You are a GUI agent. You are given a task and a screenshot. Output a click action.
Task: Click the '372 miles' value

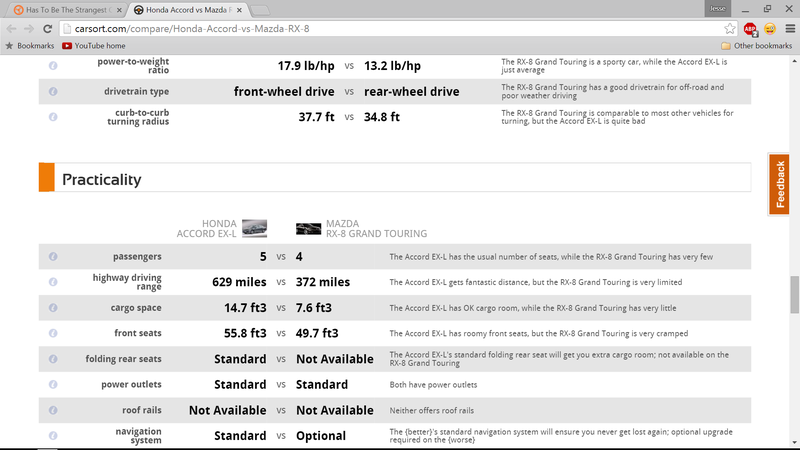click(323, 282)
